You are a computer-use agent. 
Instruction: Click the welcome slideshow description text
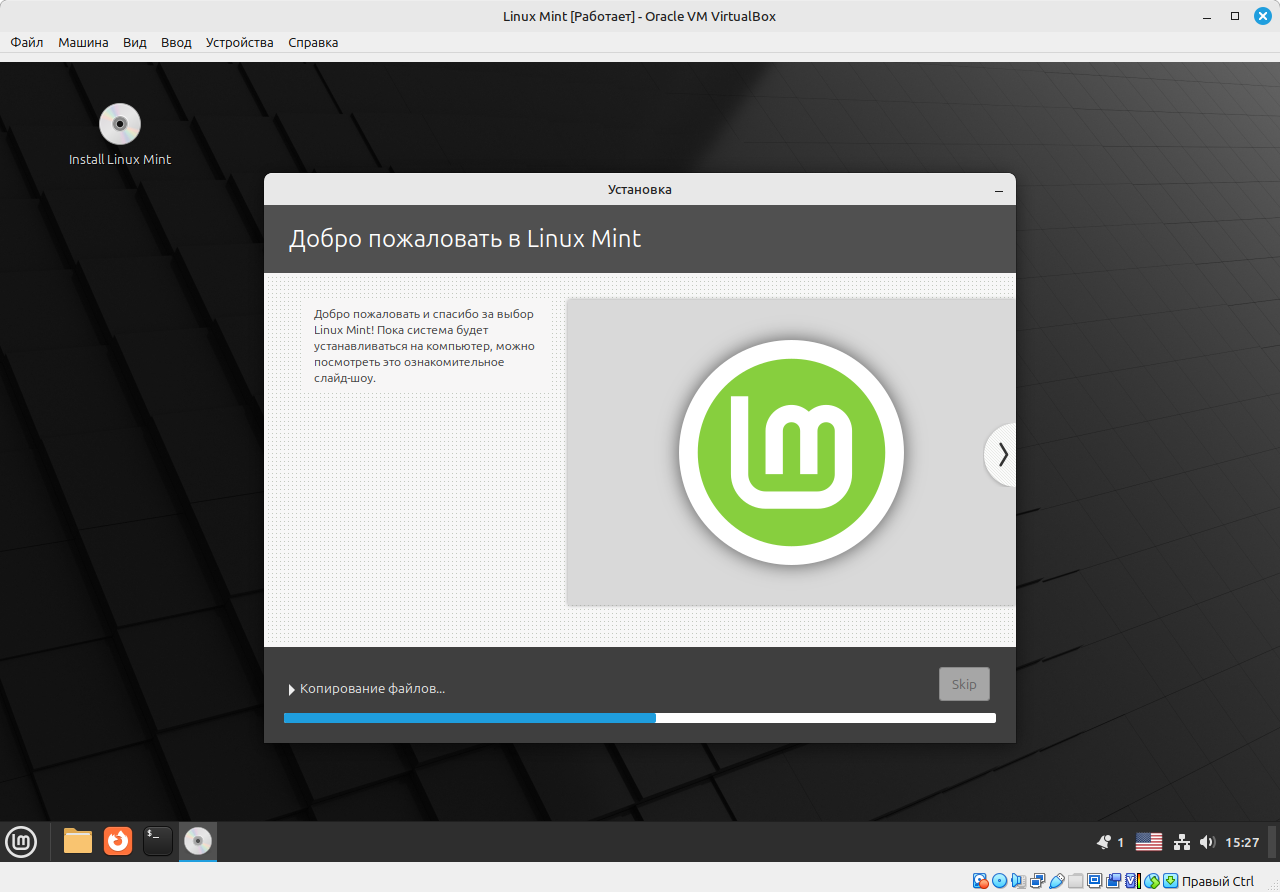pyautogui.click(x=424, y=346)
